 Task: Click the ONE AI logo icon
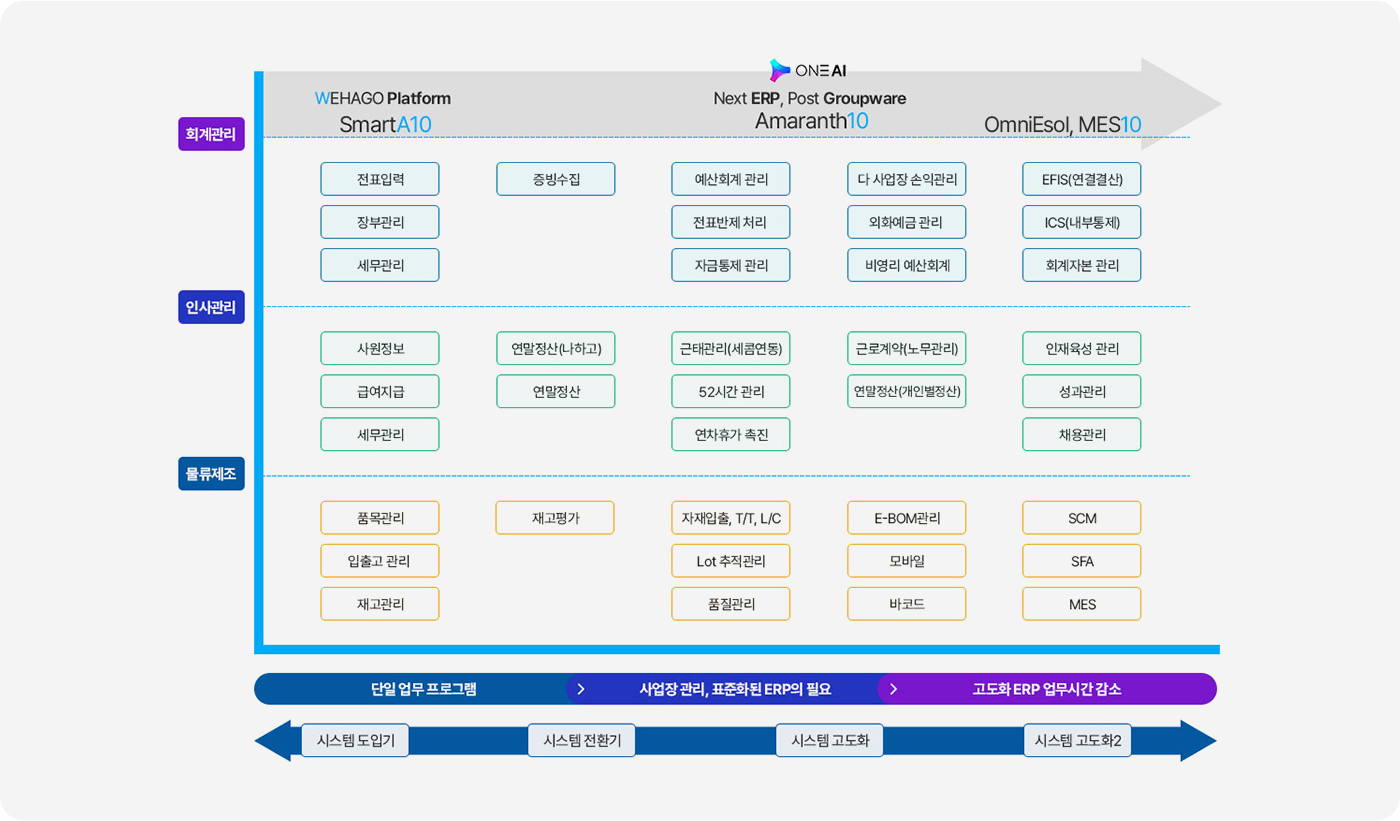pyautogui.click(x=780, y=70)
